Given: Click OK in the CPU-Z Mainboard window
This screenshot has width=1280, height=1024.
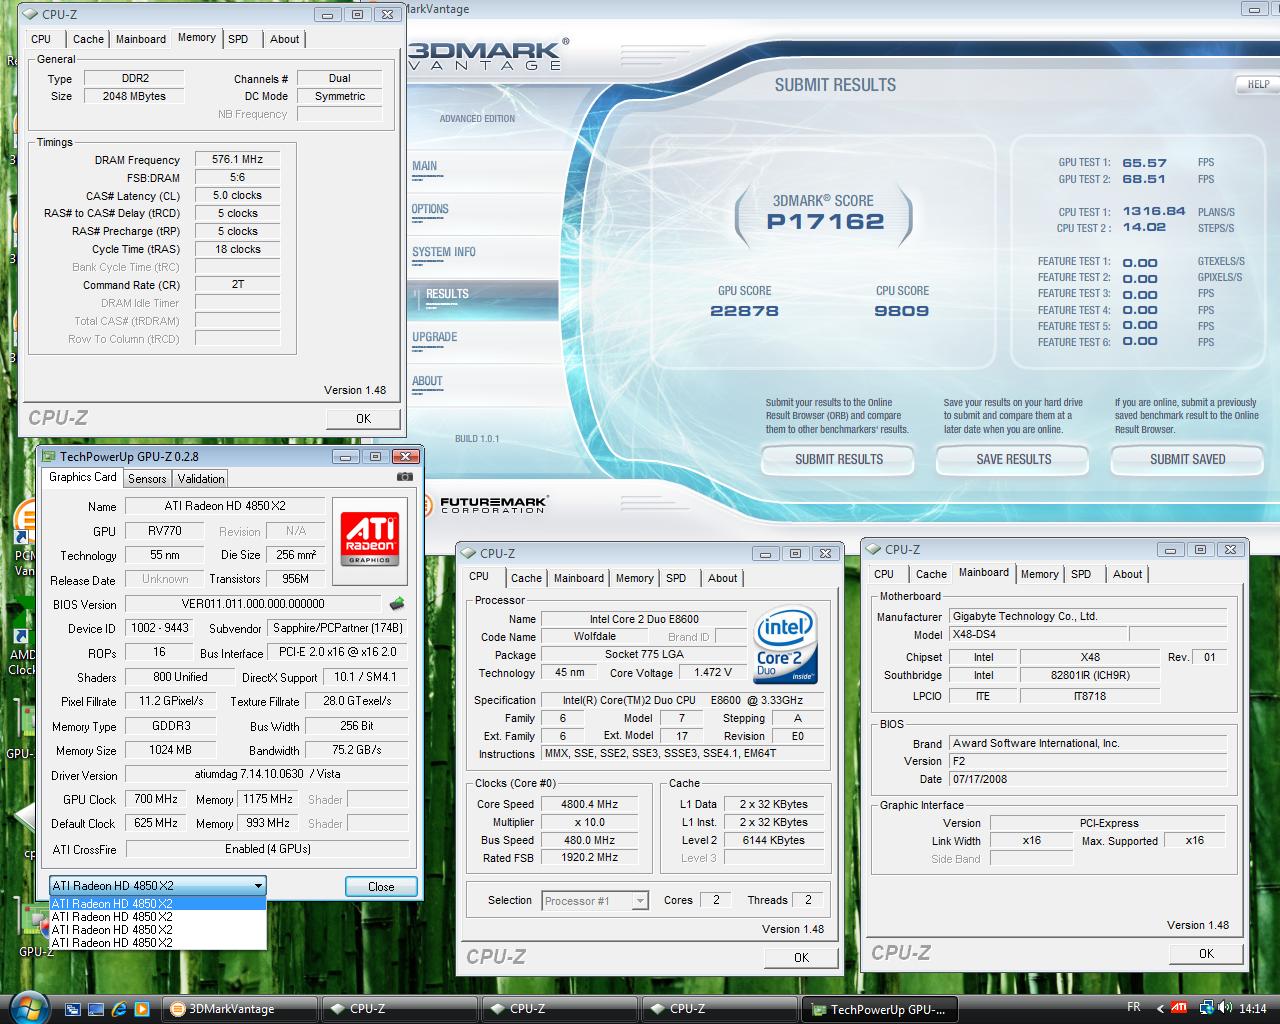Looking at the screenshot, I should (1206, 953).
